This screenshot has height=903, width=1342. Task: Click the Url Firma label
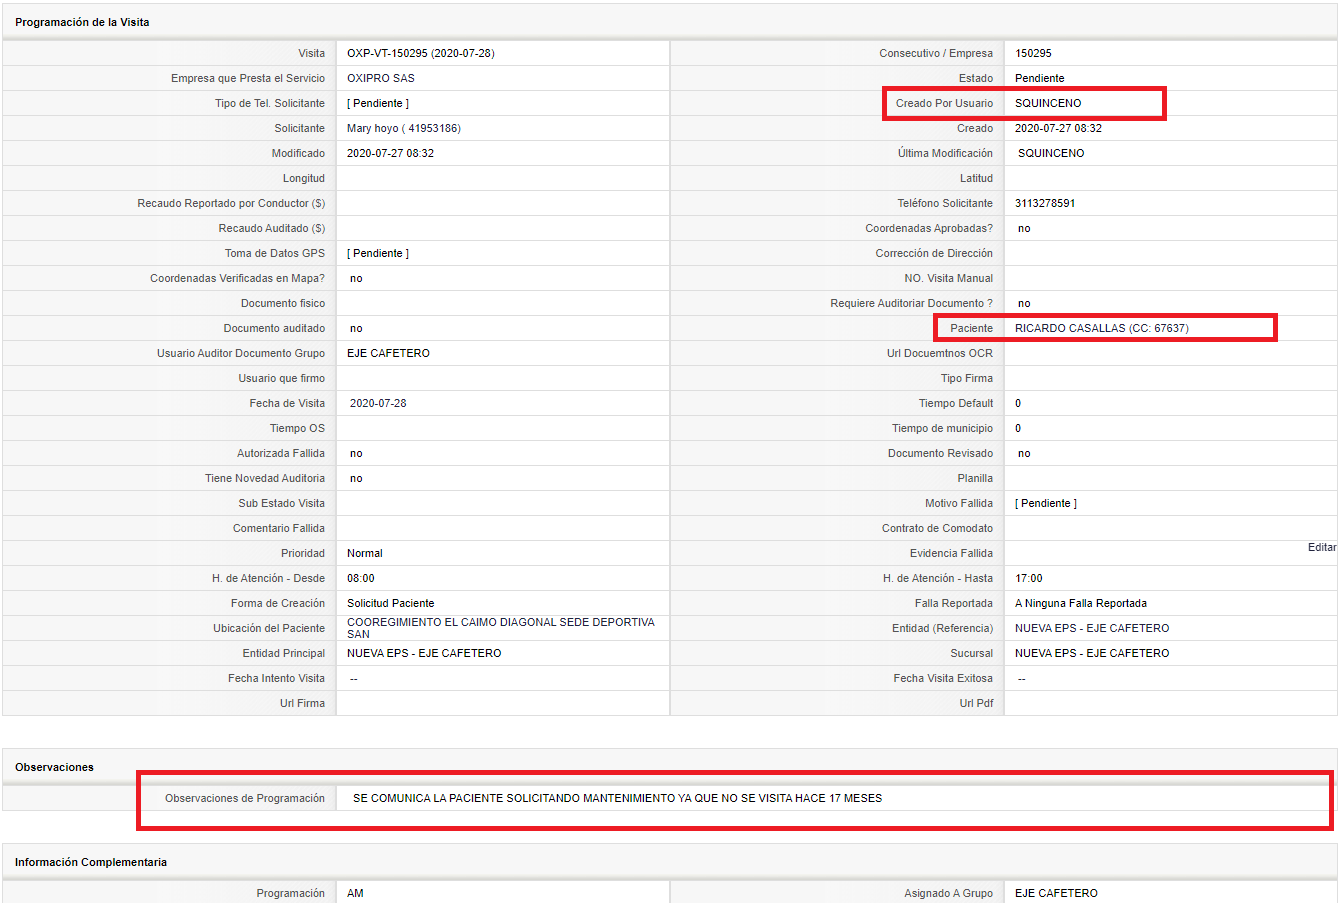tap(302, 703)
